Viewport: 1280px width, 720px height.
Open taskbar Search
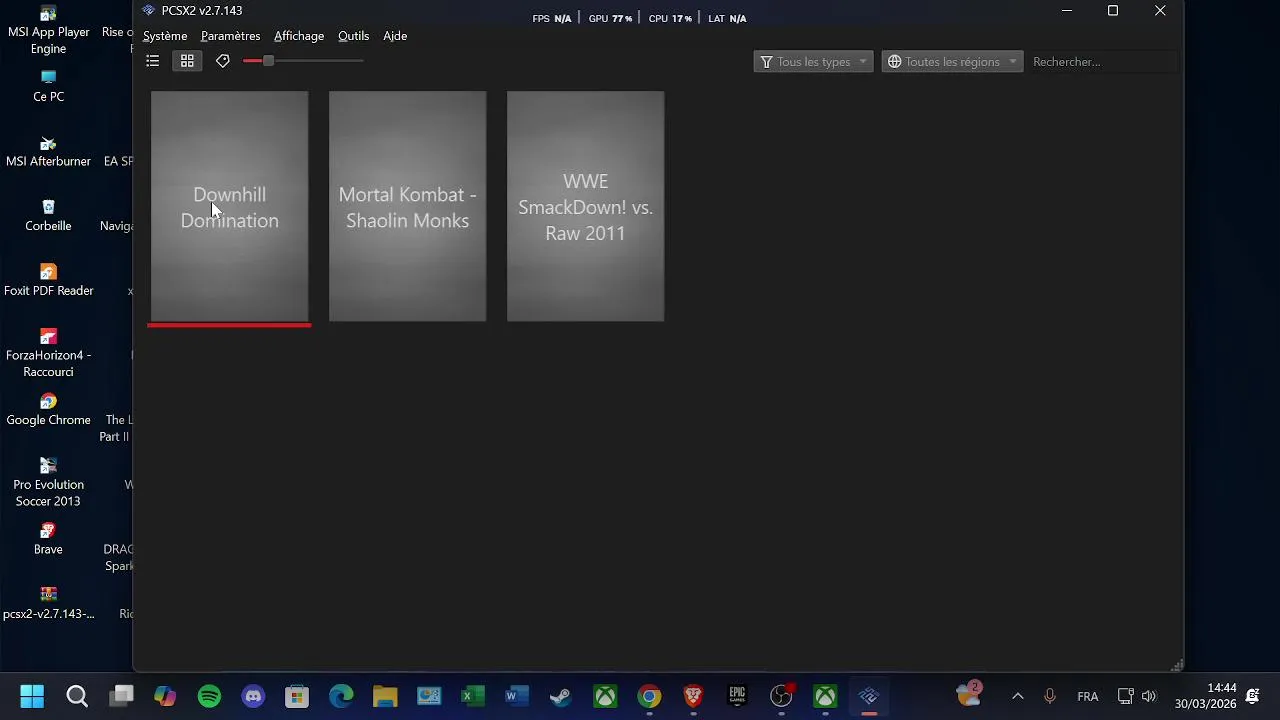(x=77, y=696)
